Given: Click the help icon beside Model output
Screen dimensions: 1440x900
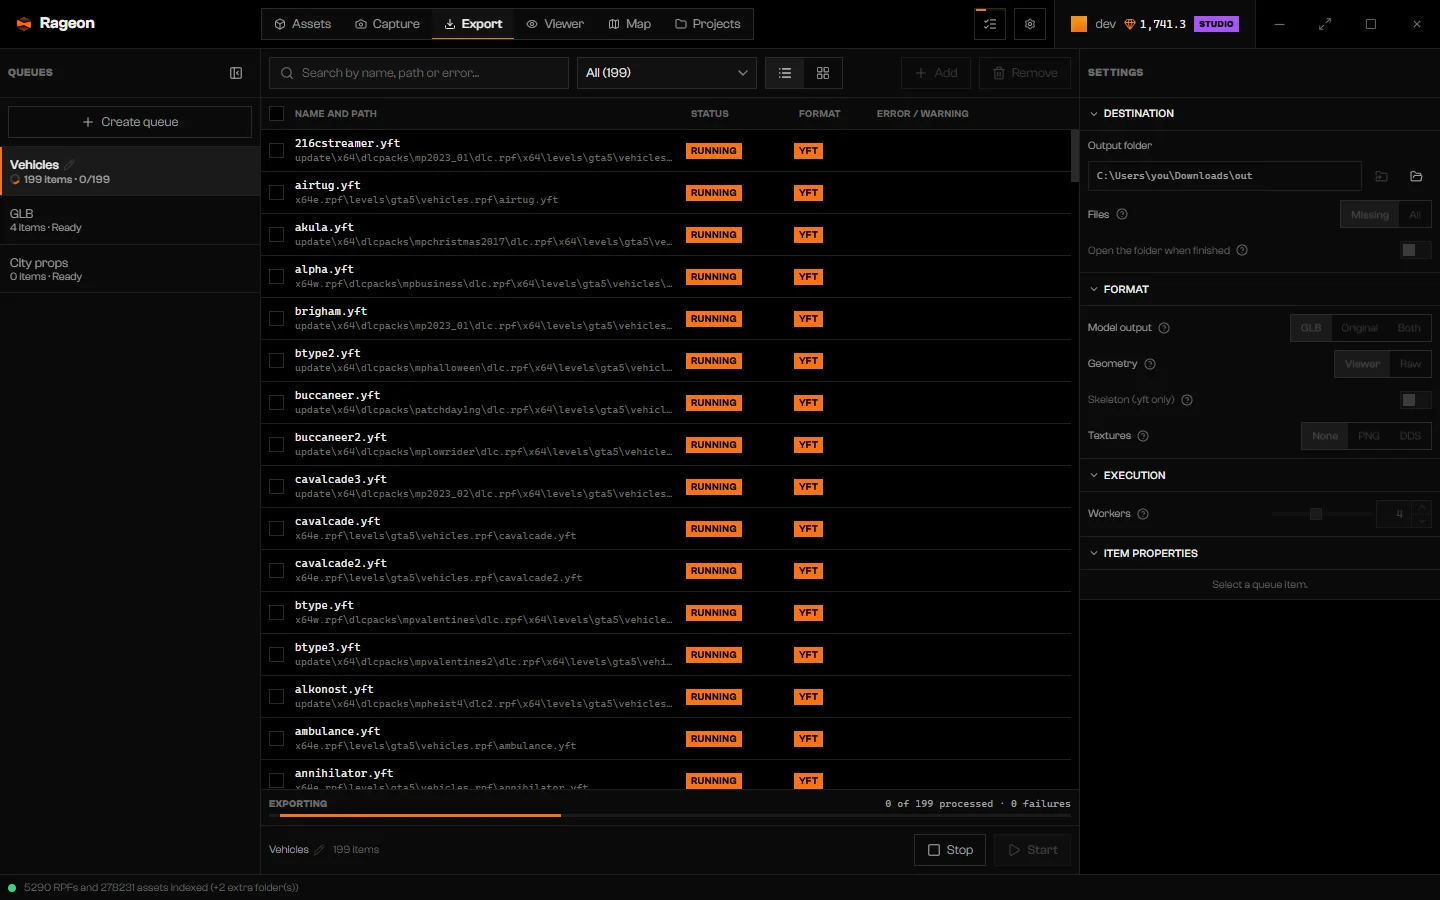Looking at the screenshot, I should (x=1164, y=328).
